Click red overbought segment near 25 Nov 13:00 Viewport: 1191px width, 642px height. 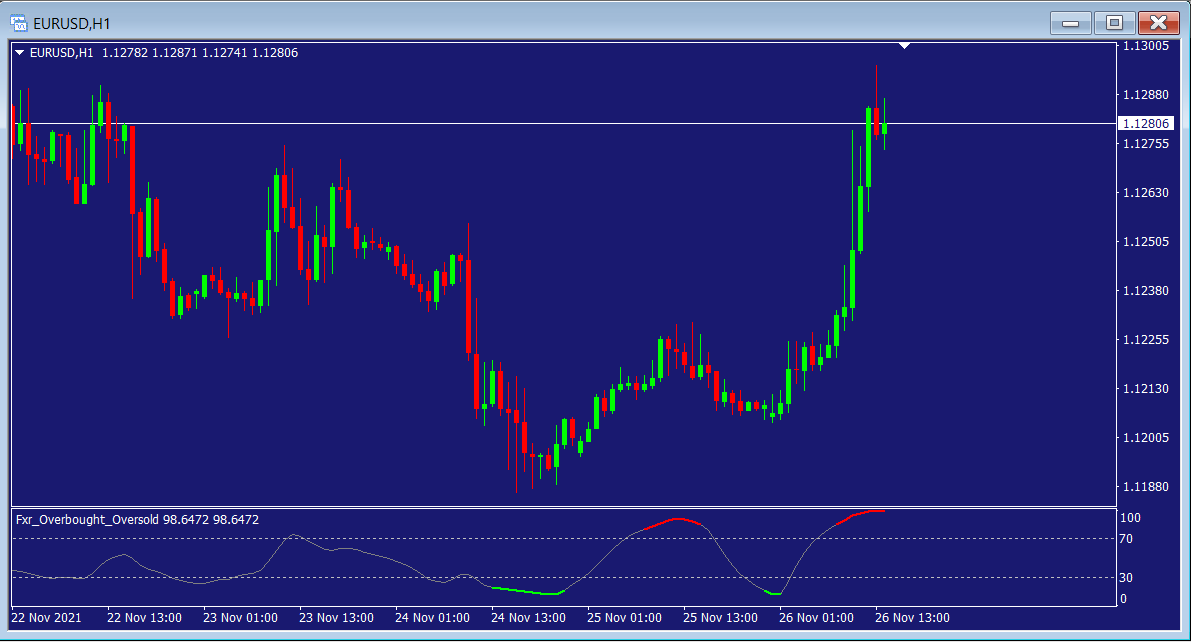[676, 520]
